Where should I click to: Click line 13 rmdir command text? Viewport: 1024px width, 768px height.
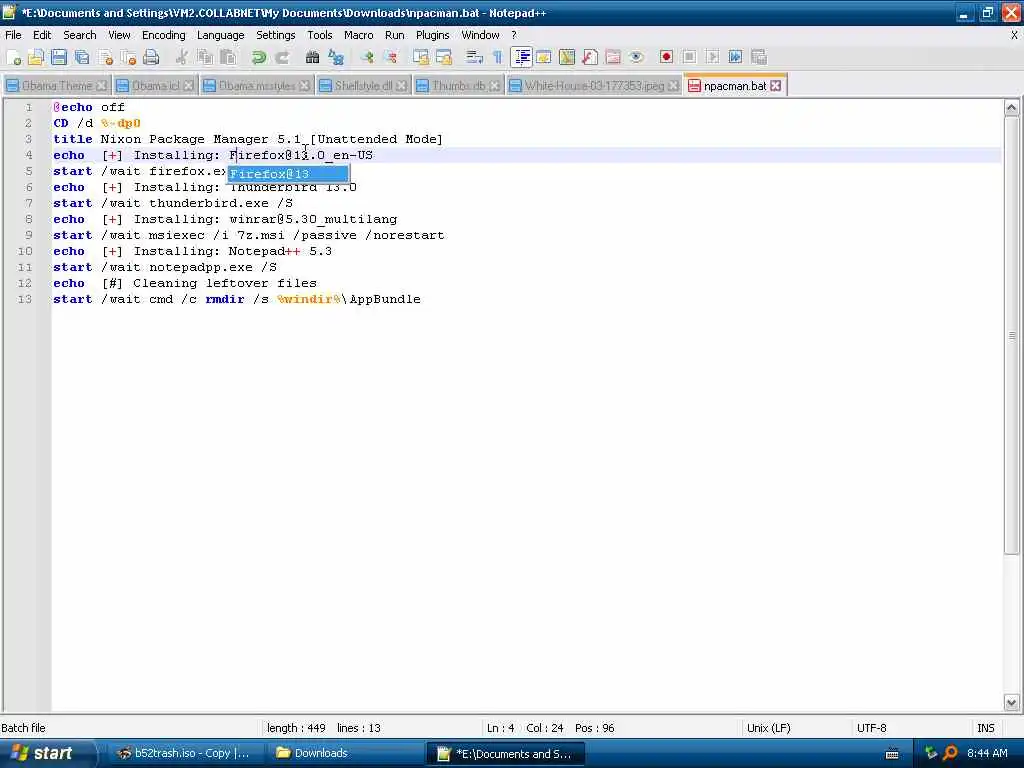pos(225,299)
